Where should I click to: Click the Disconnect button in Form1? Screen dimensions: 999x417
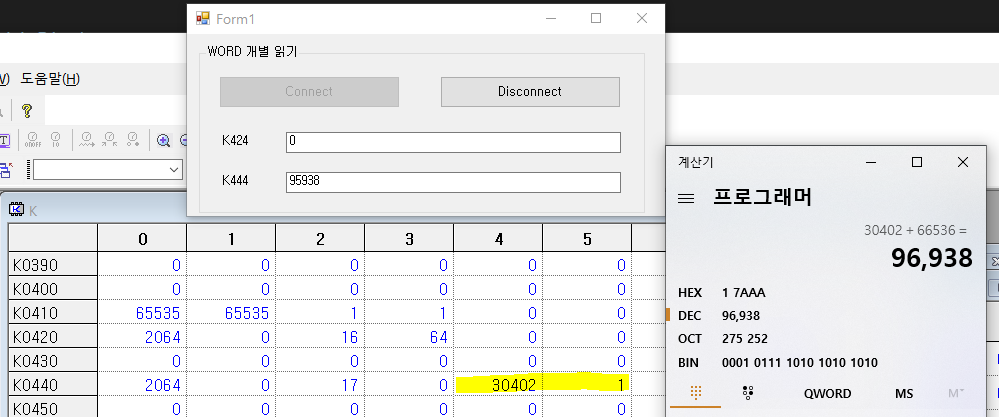[x=530, y=92]
